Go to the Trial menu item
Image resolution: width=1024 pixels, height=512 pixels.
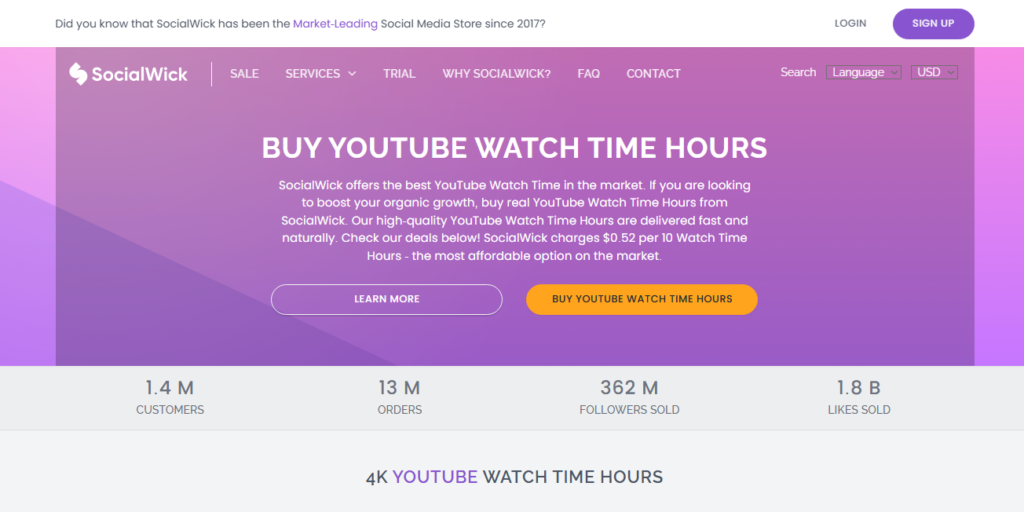(x=399, y=74)
